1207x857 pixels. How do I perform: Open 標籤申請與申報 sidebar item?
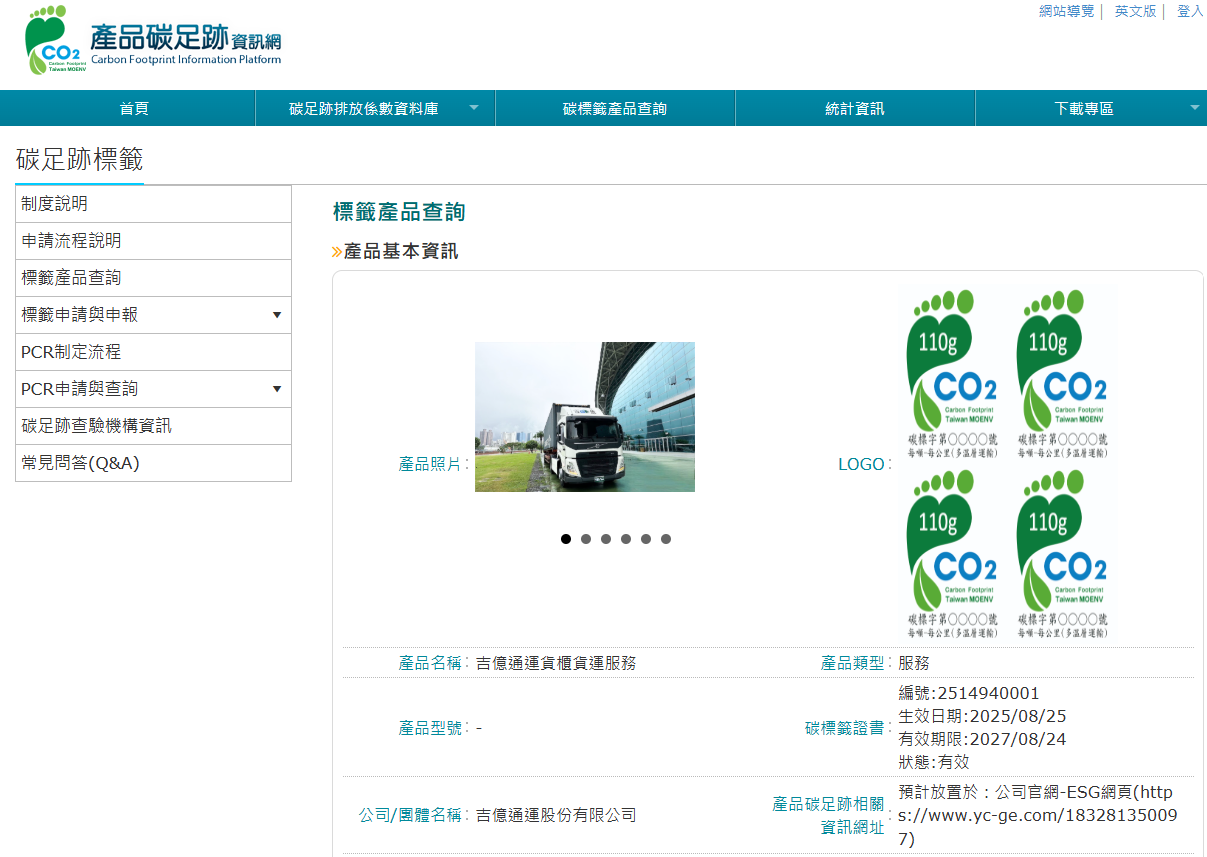tap(153, 315)
